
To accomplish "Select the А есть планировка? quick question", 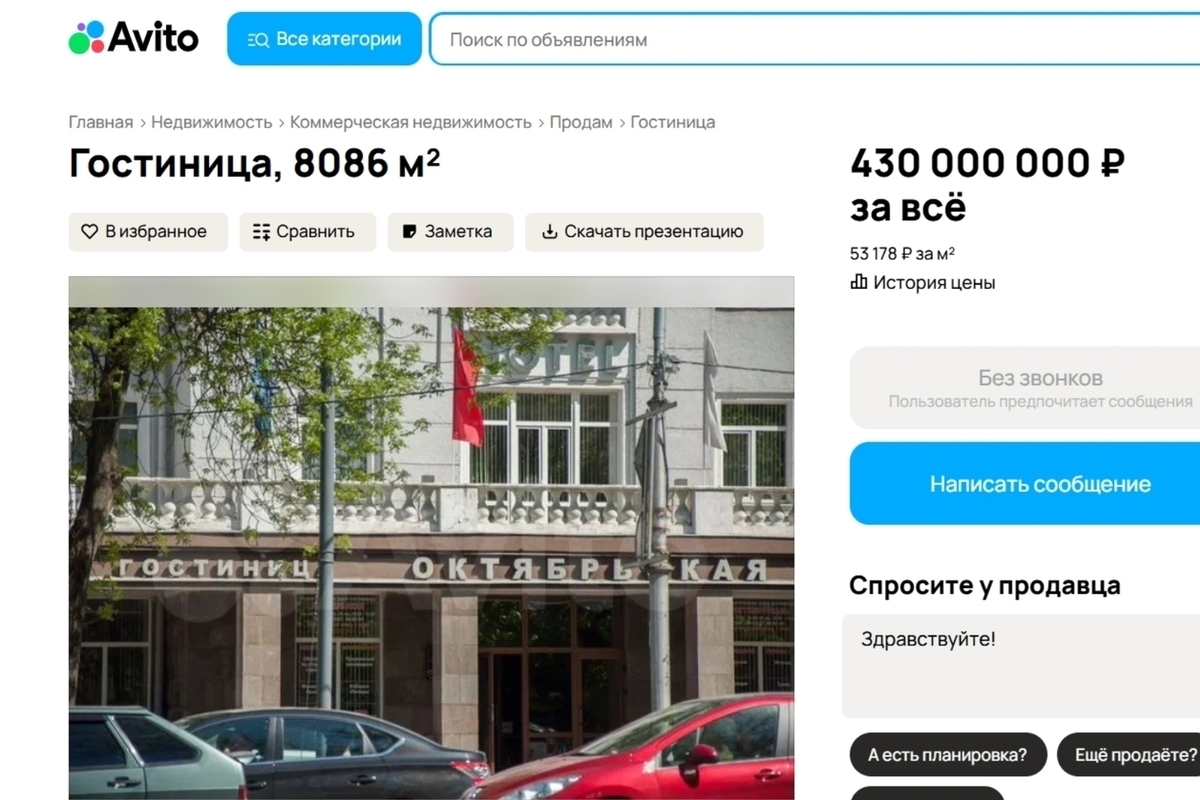I will pos(948,755).
